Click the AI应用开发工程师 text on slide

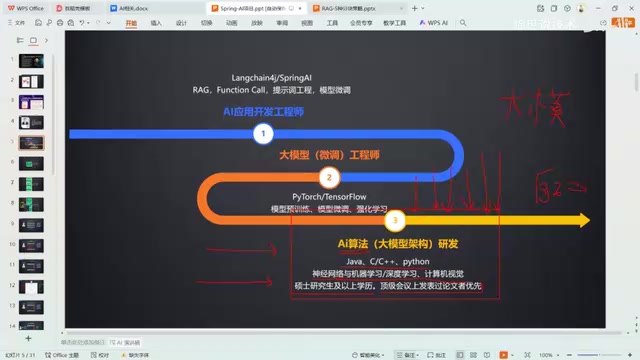[x=263, y=112]
